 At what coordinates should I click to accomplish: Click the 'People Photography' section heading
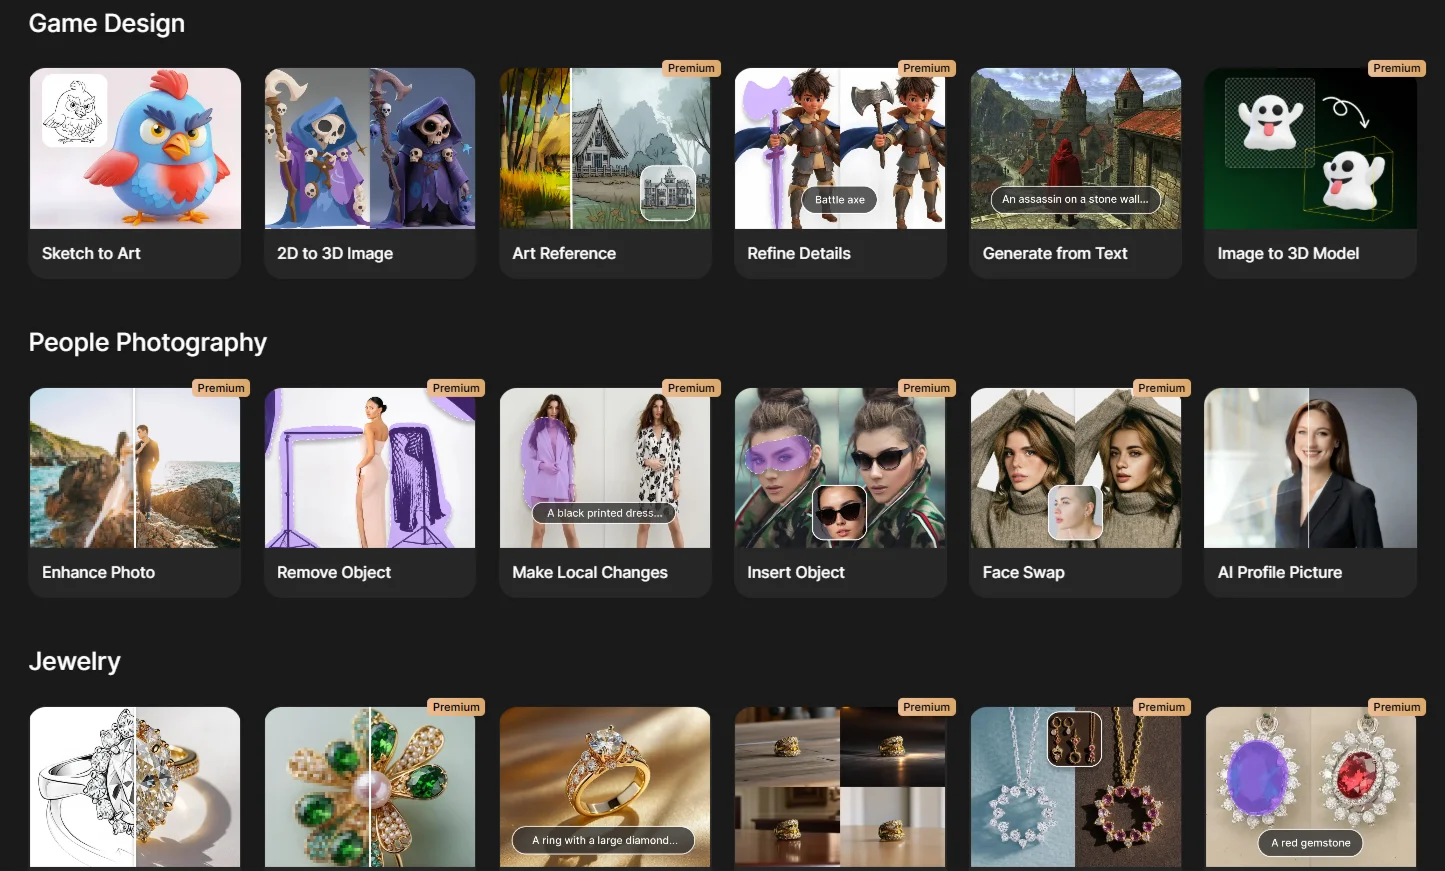(x=148, y=343)
